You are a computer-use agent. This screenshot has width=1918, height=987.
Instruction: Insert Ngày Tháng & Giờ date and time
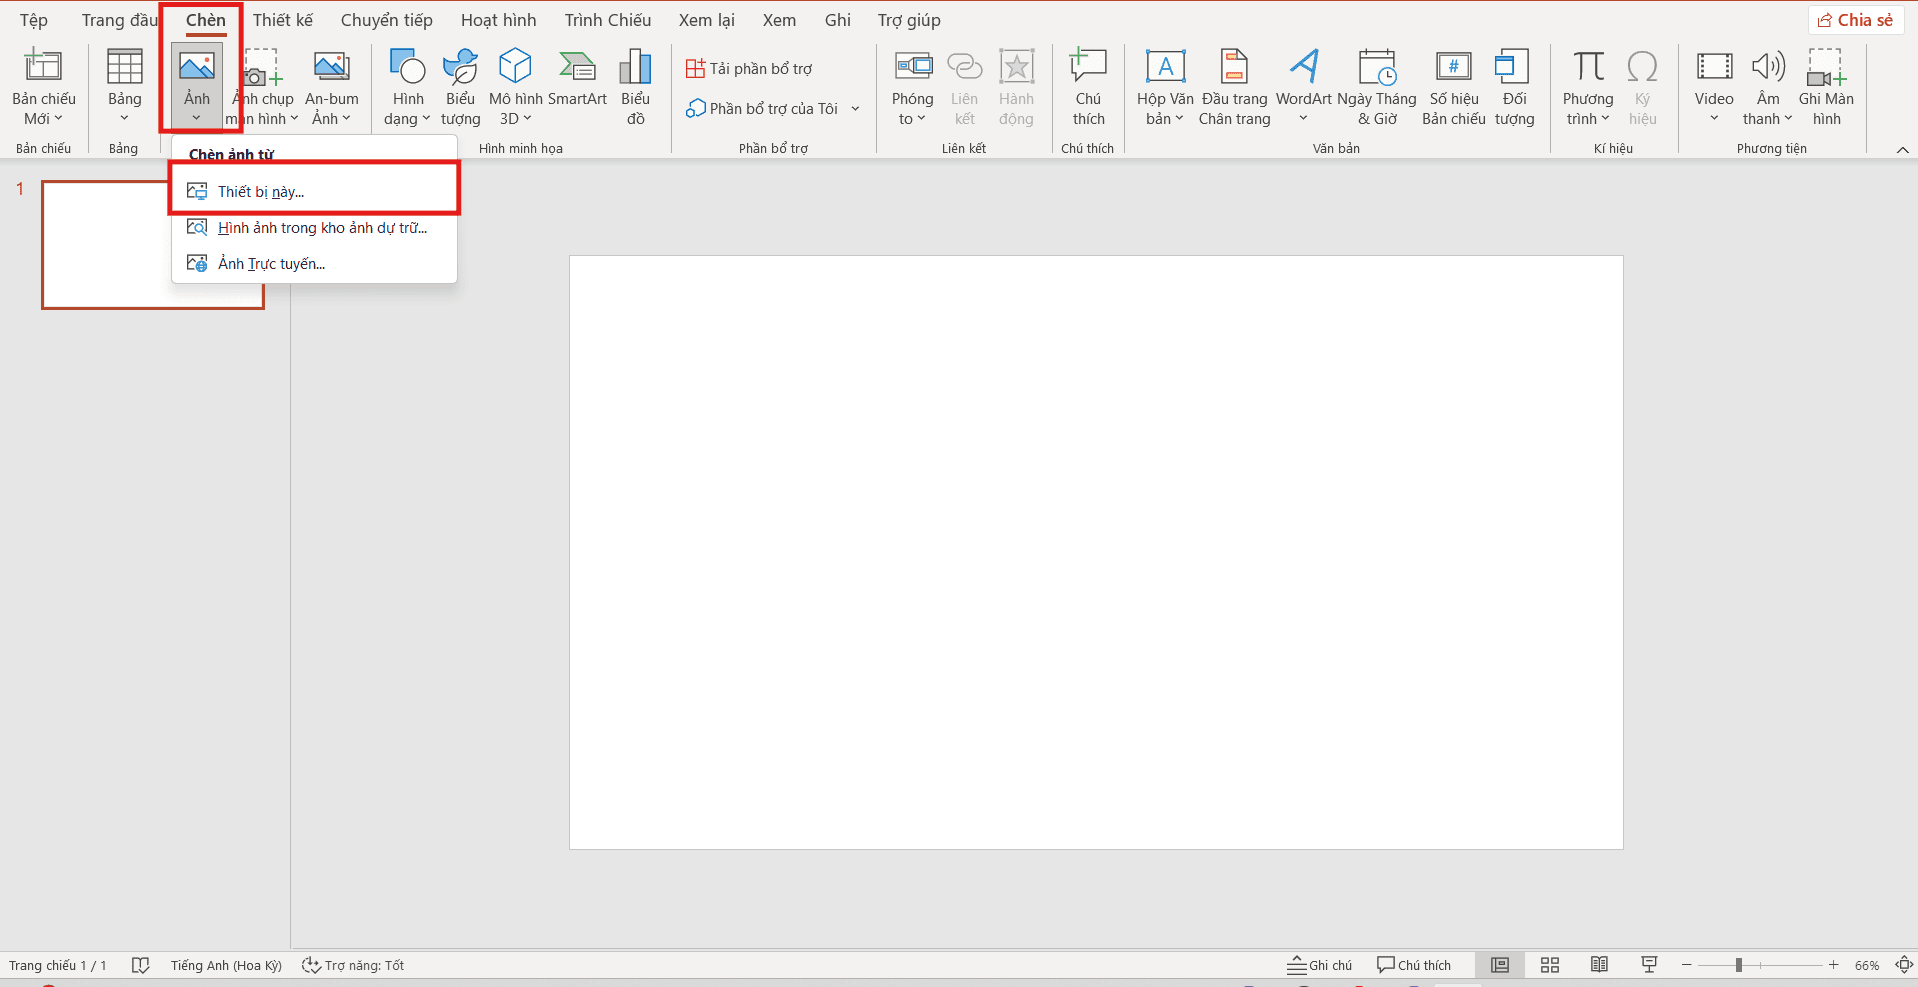1376,68
